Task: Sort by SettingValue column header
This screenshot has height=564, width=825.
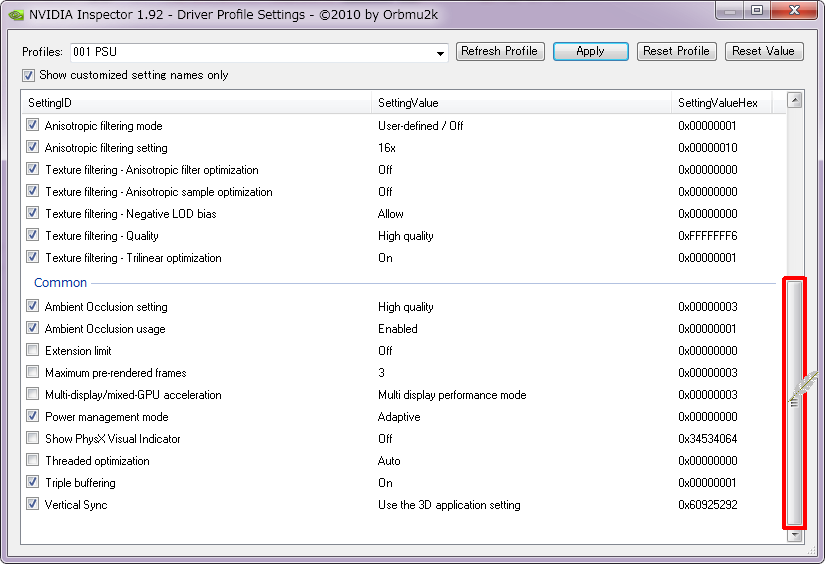Action: tap(521, 103)
